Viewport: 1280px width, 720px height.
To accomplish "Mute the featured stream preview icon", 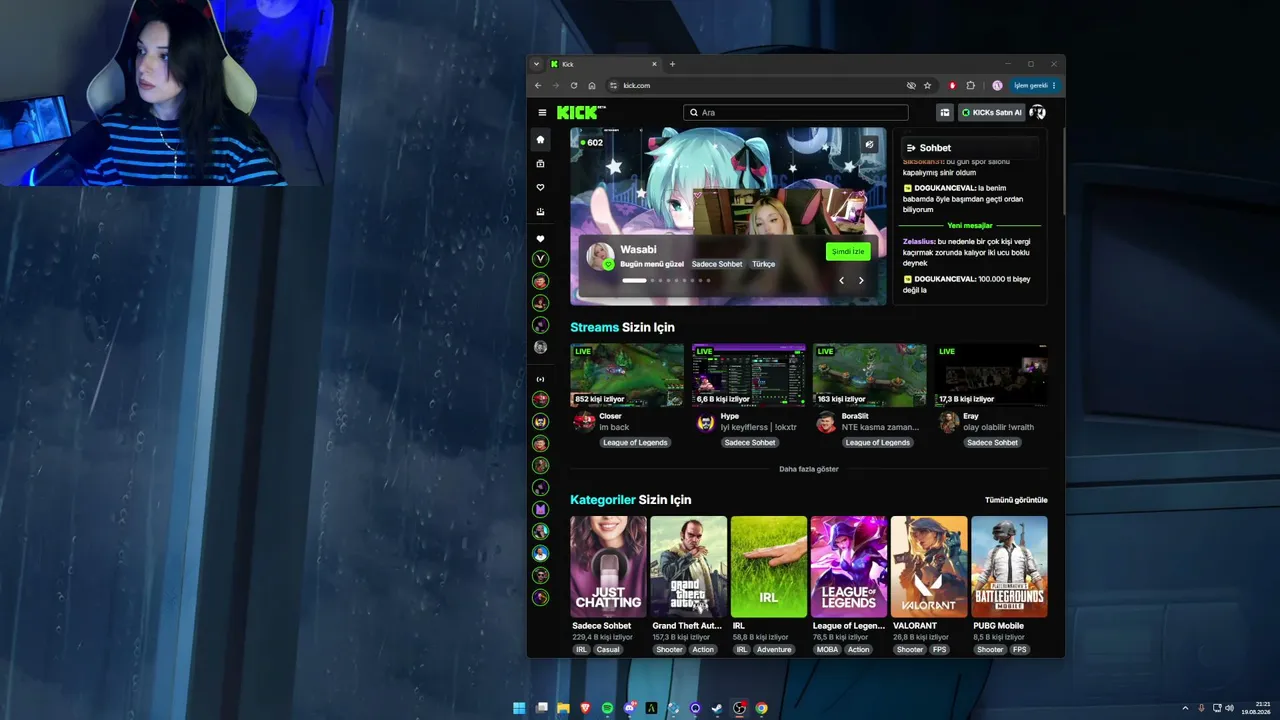I will 869,145.
